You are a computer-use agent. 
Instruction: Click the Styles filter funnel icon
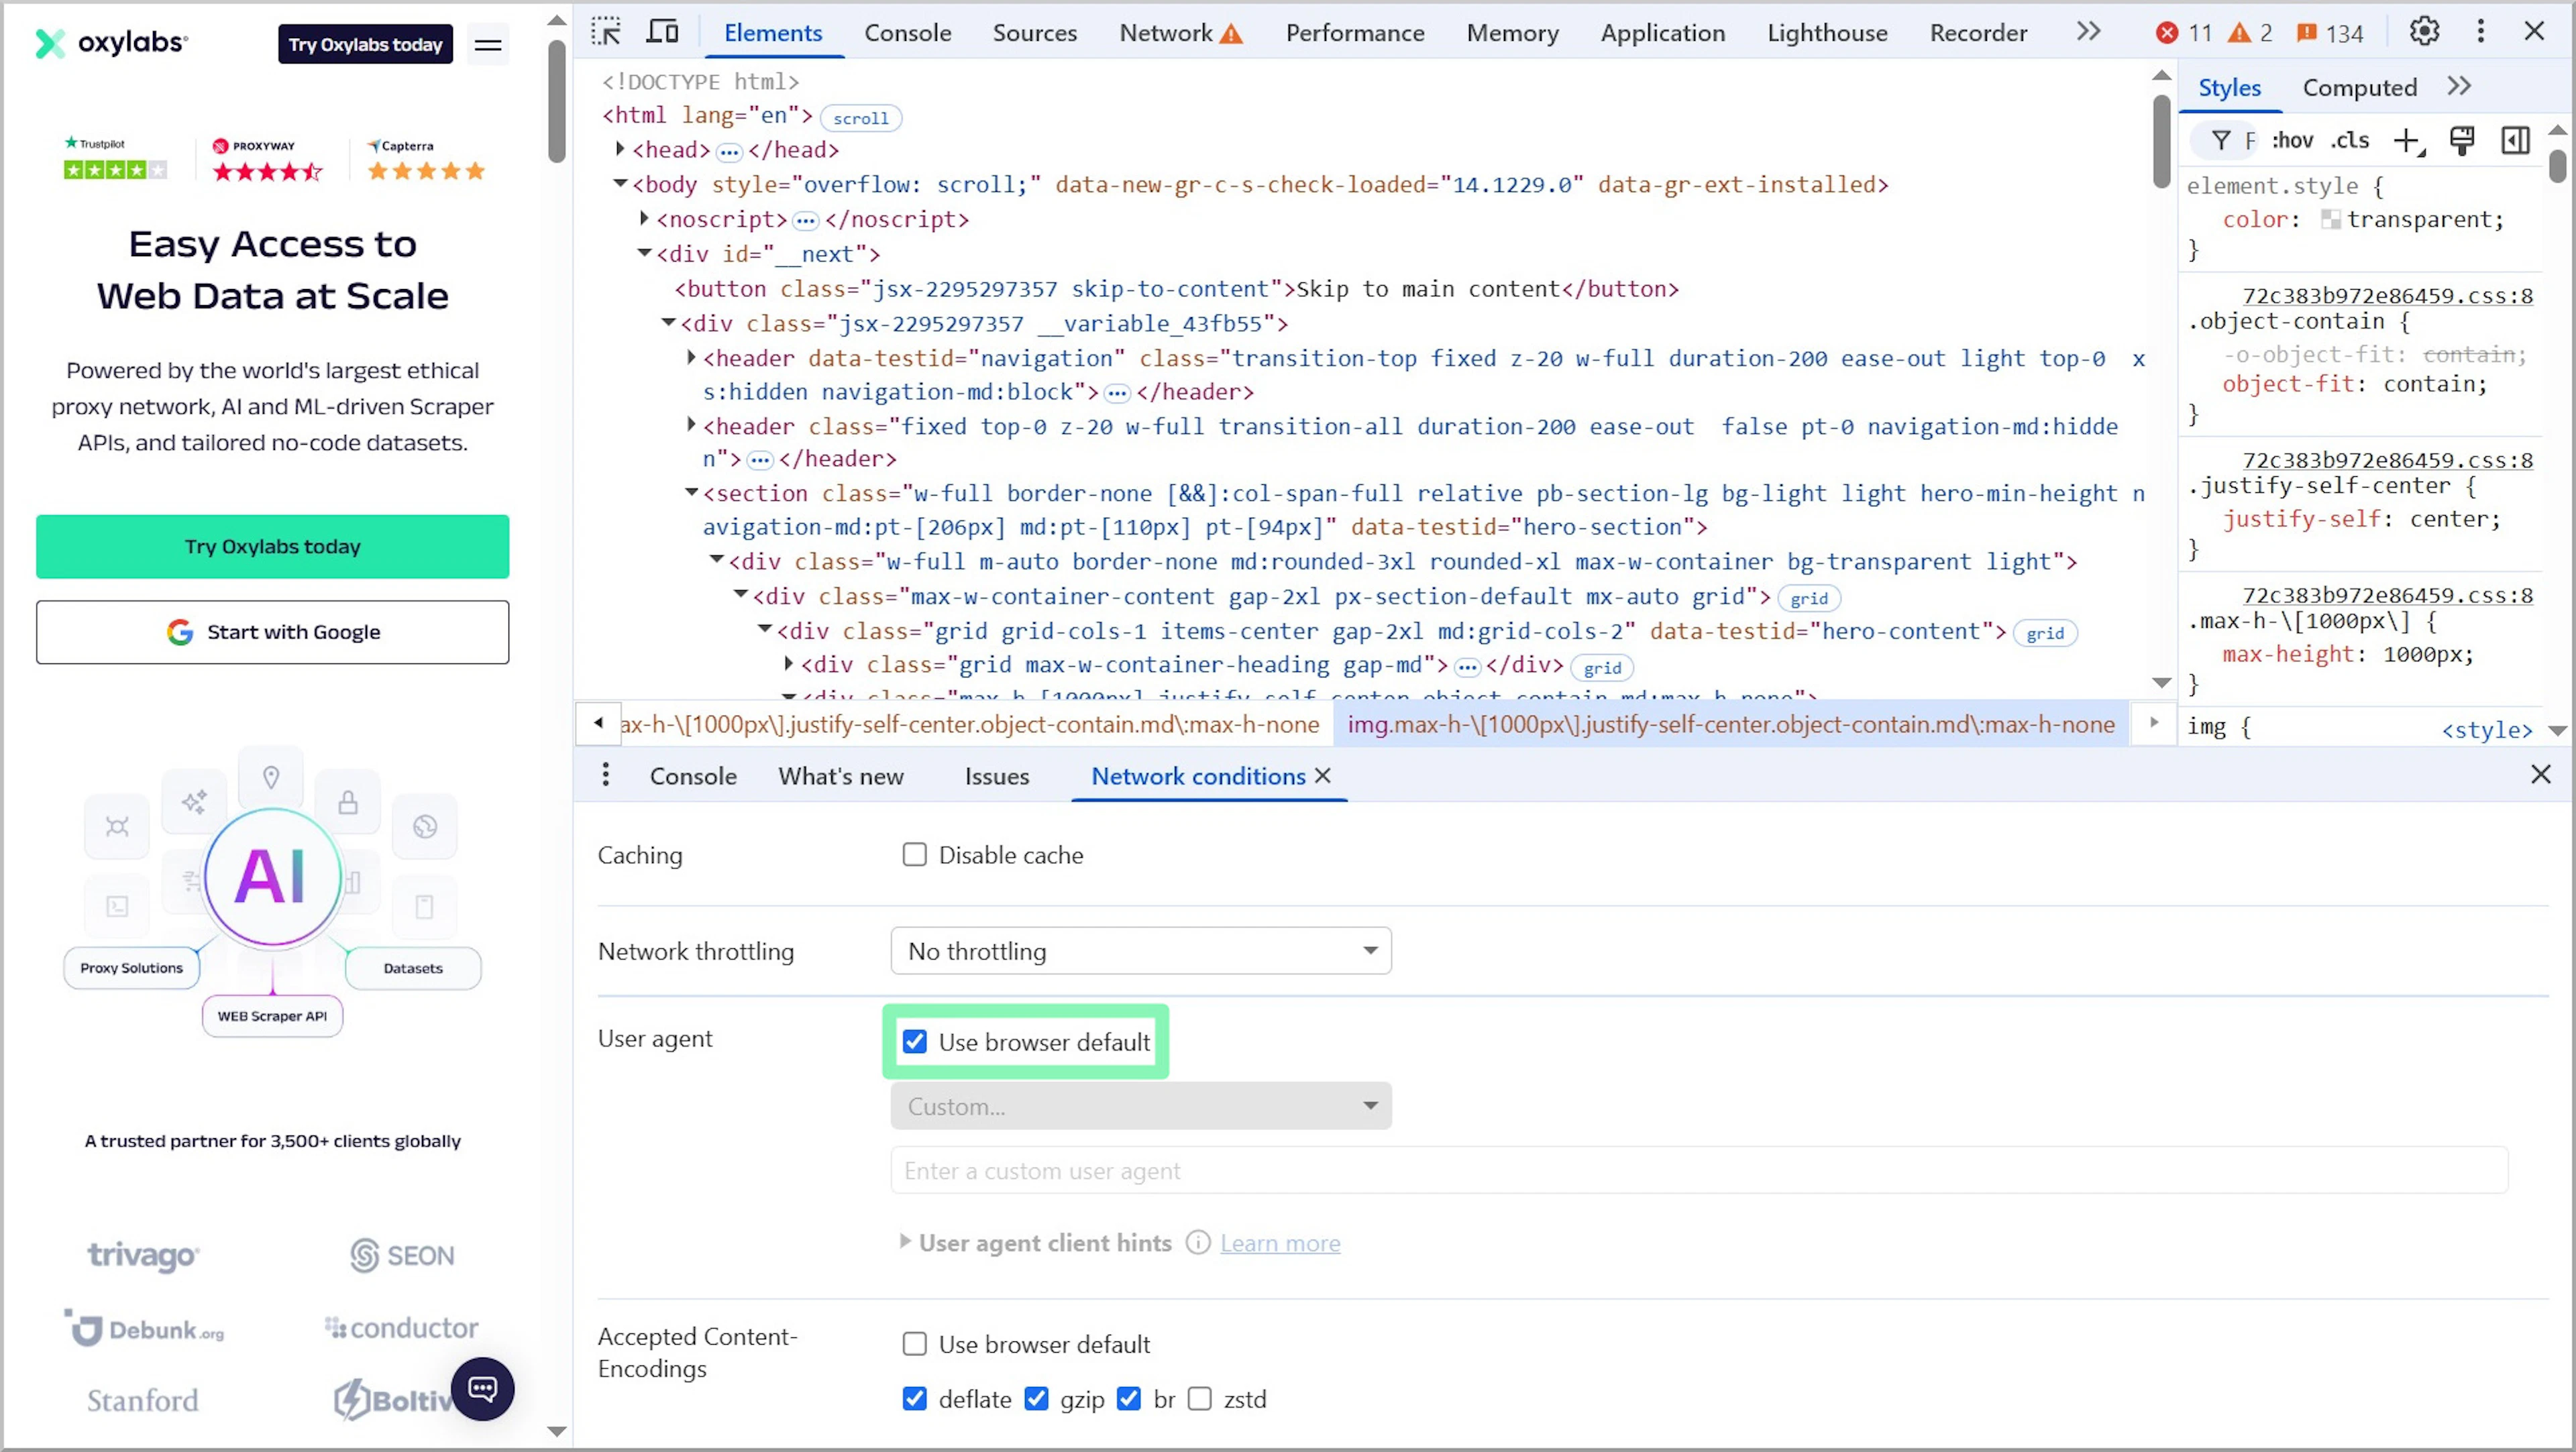tap(2220, 141)
